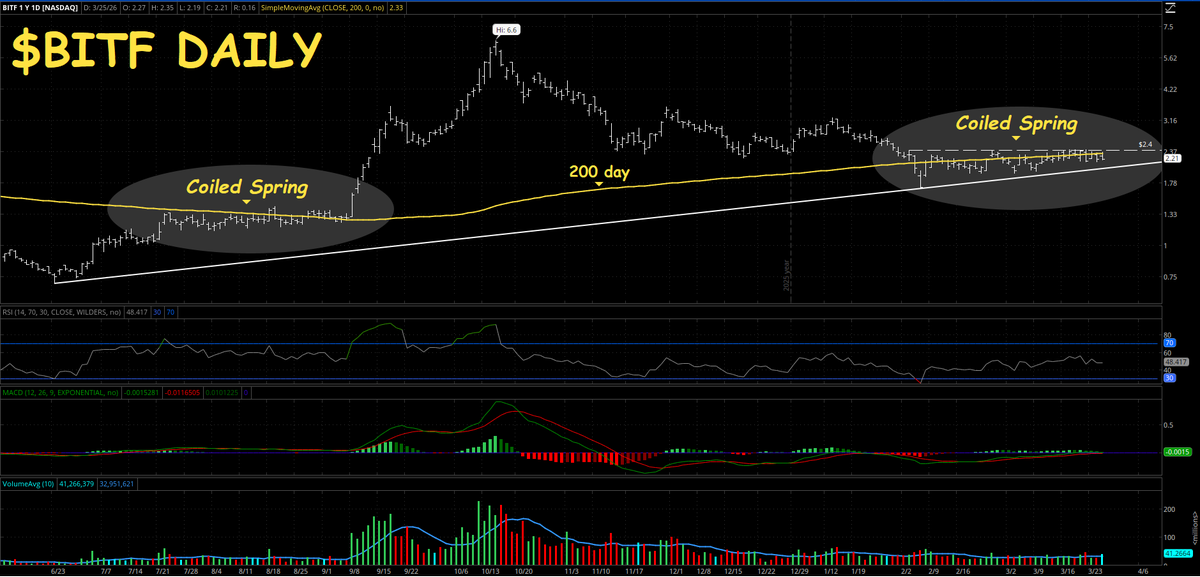Click the 0.5 label on MACD axis
This screenshot has width=1200, height=577.
pos(1169,424)
